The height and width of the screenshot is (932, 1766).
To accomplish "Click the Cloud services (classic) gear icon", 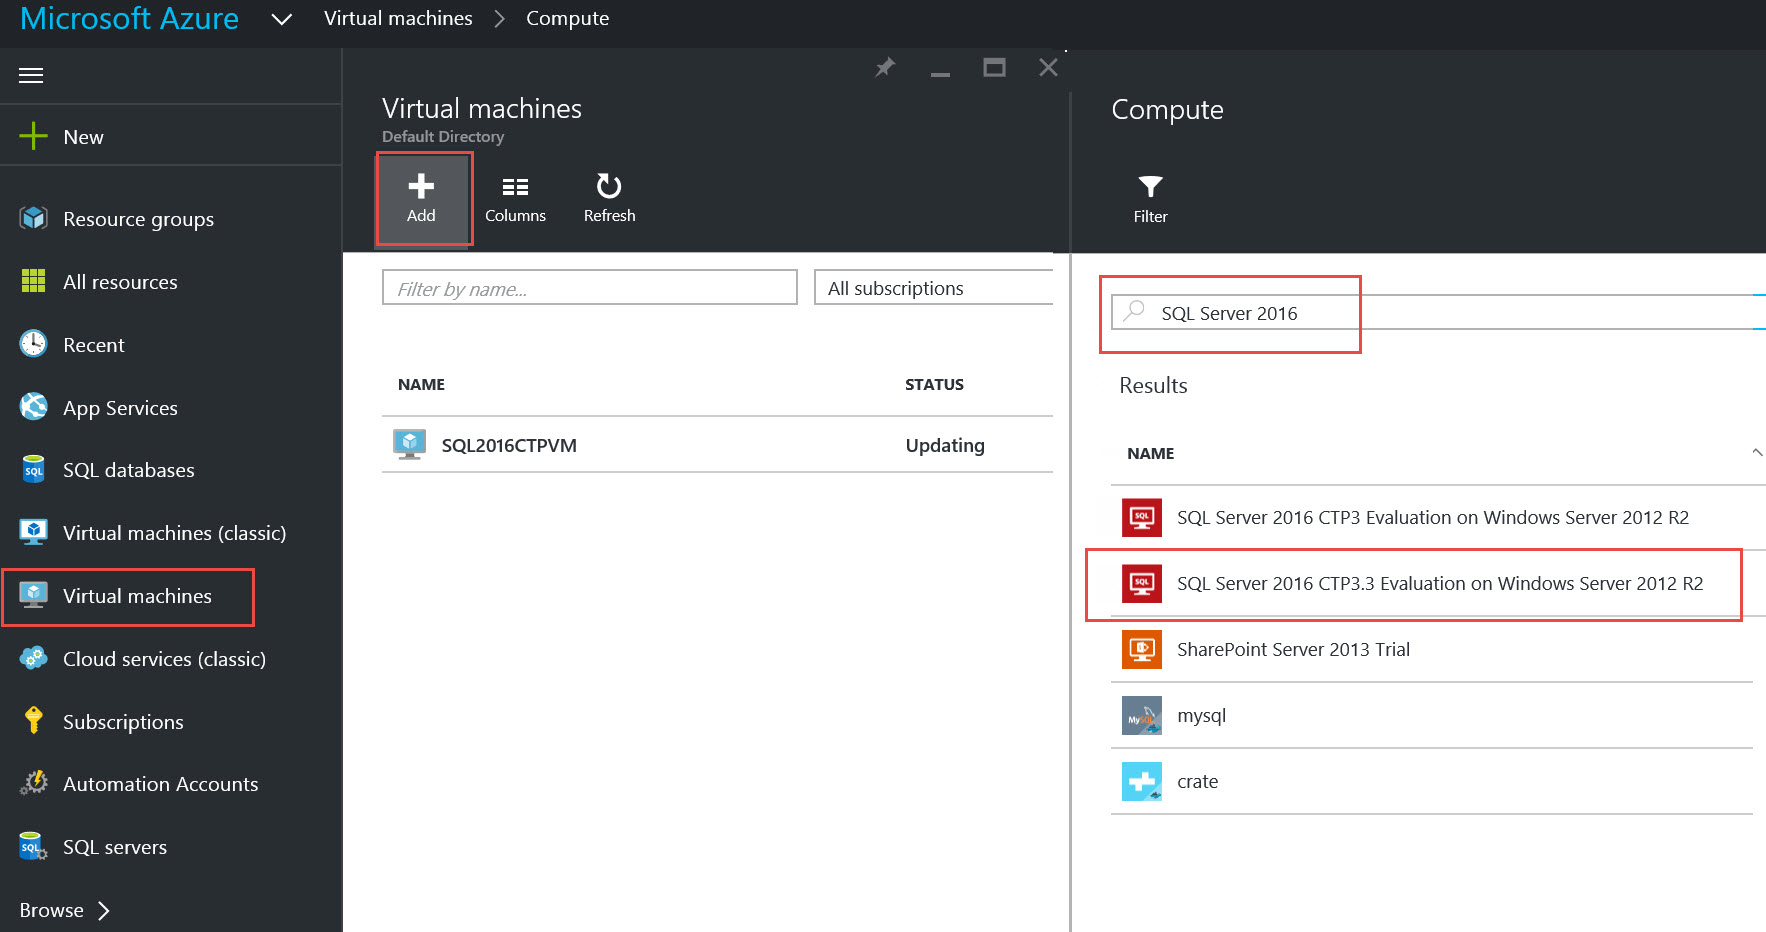I will pos(33,658).
